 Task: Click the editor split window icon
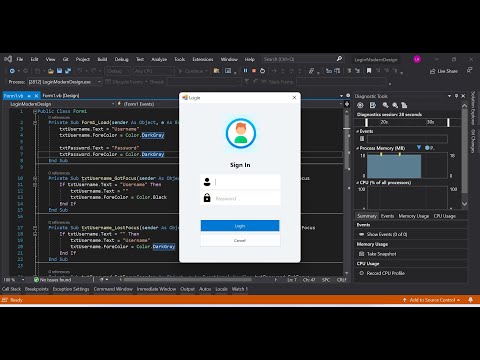point(347,104)
